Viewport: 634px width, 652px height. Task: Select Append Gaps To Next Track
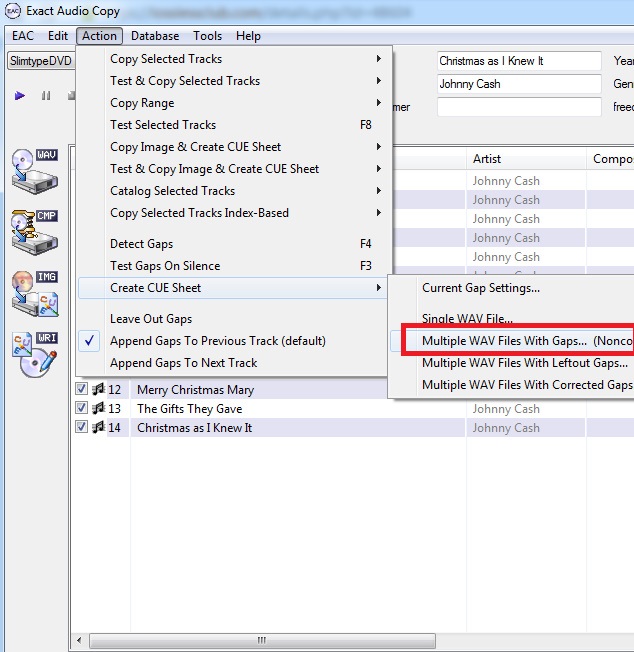coord(233,363)
